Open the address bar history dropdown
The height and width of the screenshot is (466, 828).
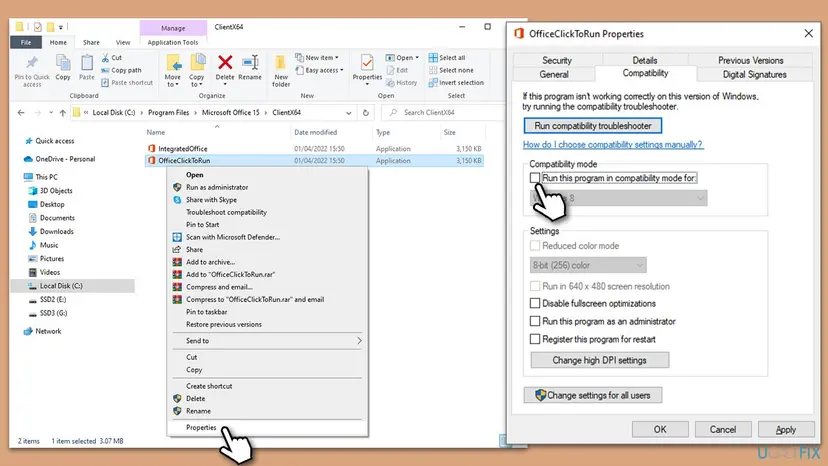tap(349, 113)
